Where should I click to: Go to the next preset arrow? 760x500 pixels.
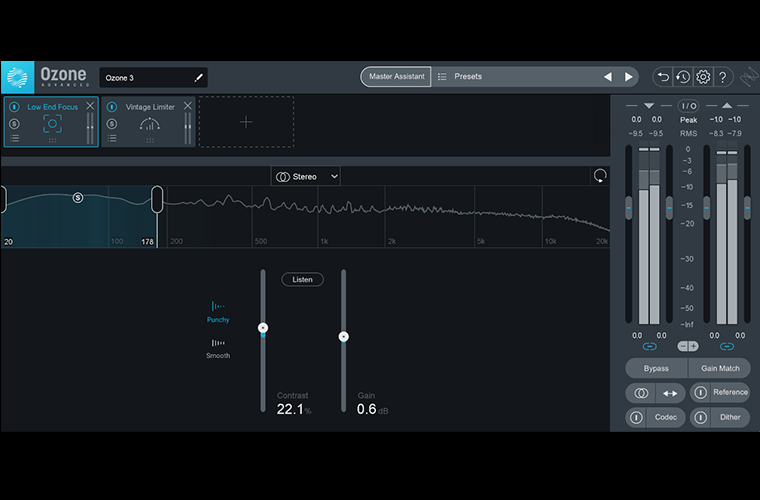click(x=628, y=77)
